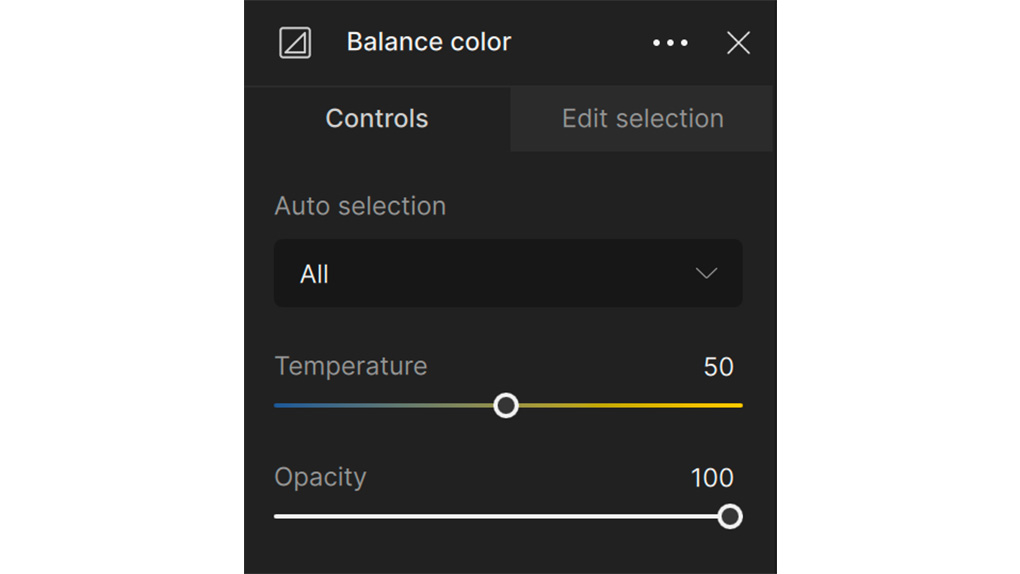Click the blue cool end of Temperature slider
This screenshot has height=574, width=1020.
tap(281, 405)
